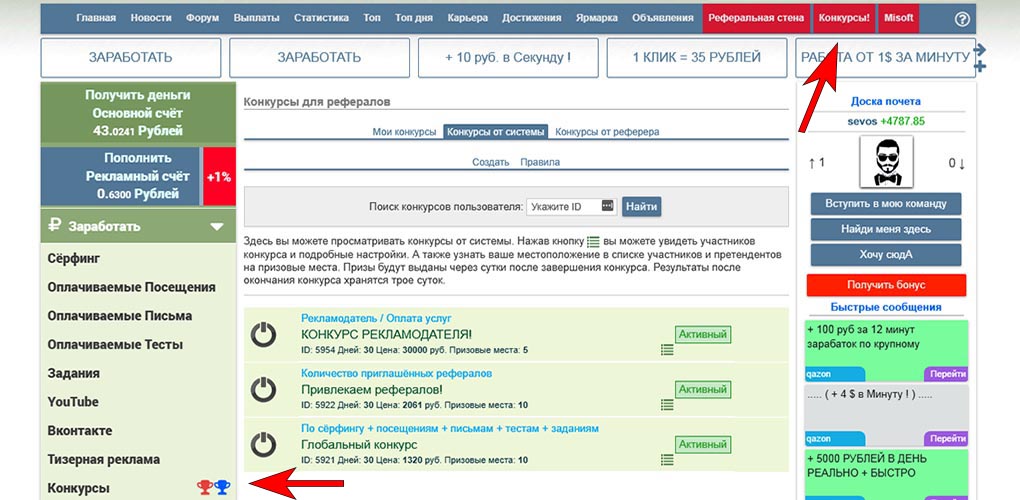Viewport: 1020px width, 500px height.
Task: Click the ruble icon in Заработать header
Action: pos(55,226)
